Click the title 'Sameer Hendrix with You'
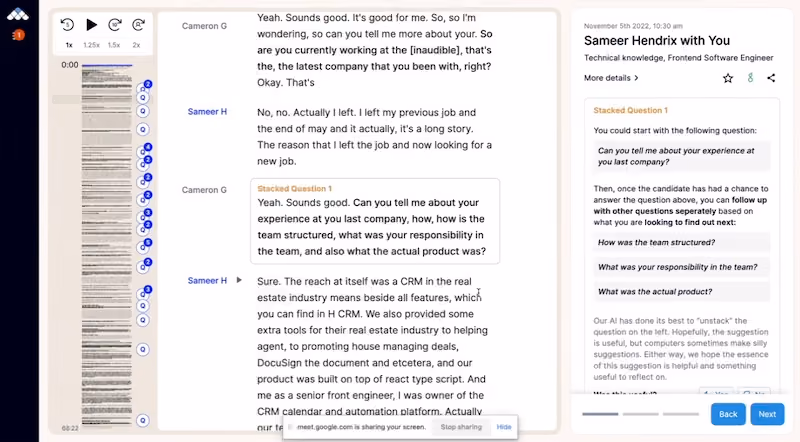The width and height of the screenshot is (800, 442). click(x=657, y=41)
